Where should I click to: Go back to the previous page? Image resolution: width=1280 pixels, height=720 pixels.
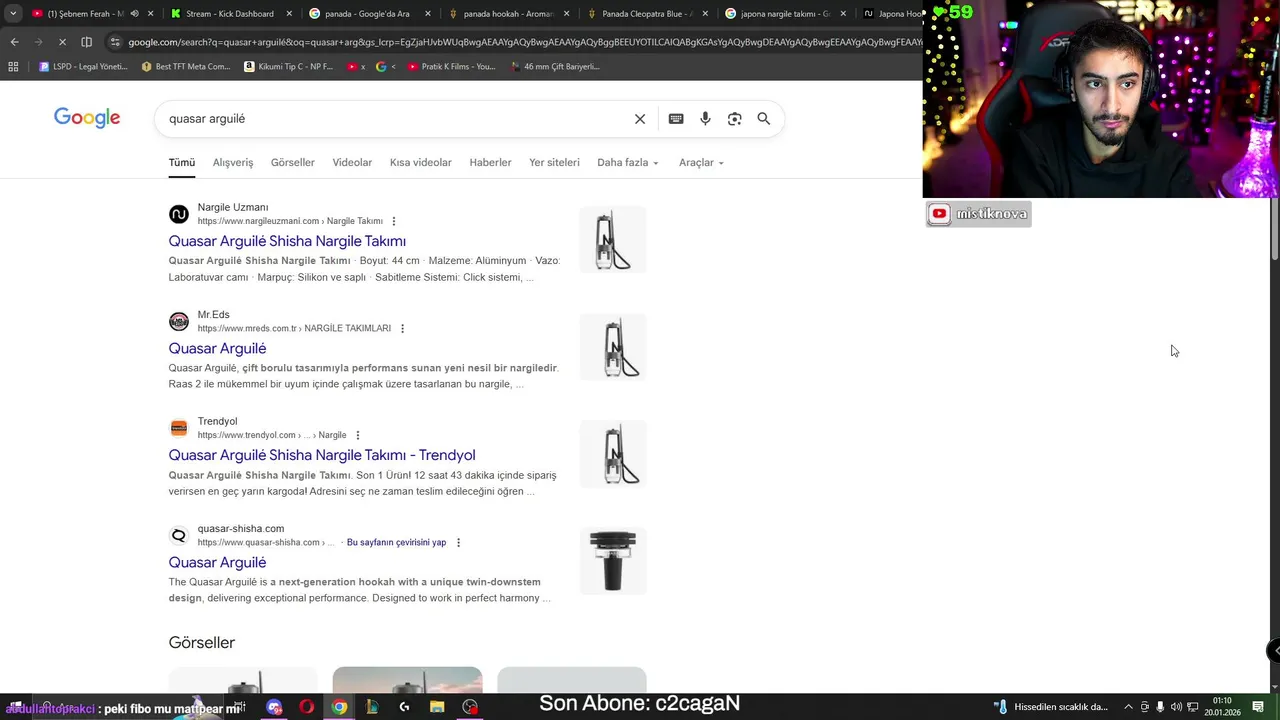(14, 42)
